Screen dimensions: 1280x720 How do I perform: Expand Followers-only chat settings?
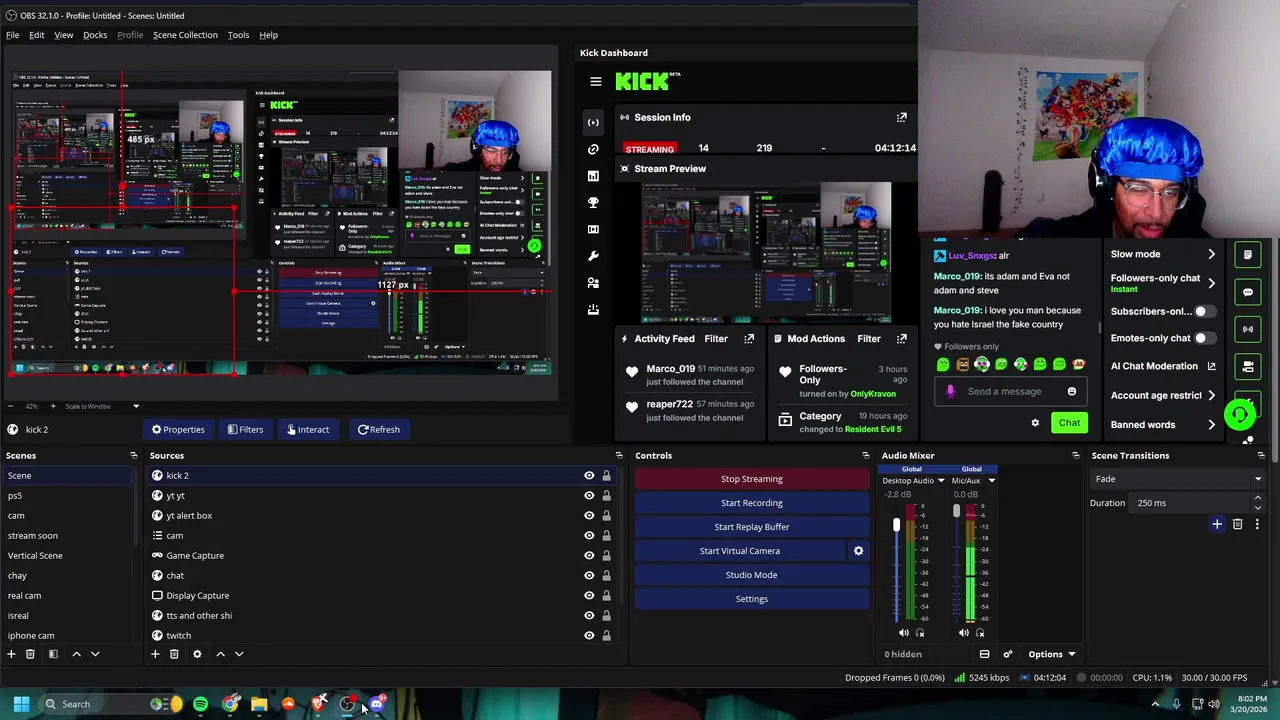tap(1212, 283)
